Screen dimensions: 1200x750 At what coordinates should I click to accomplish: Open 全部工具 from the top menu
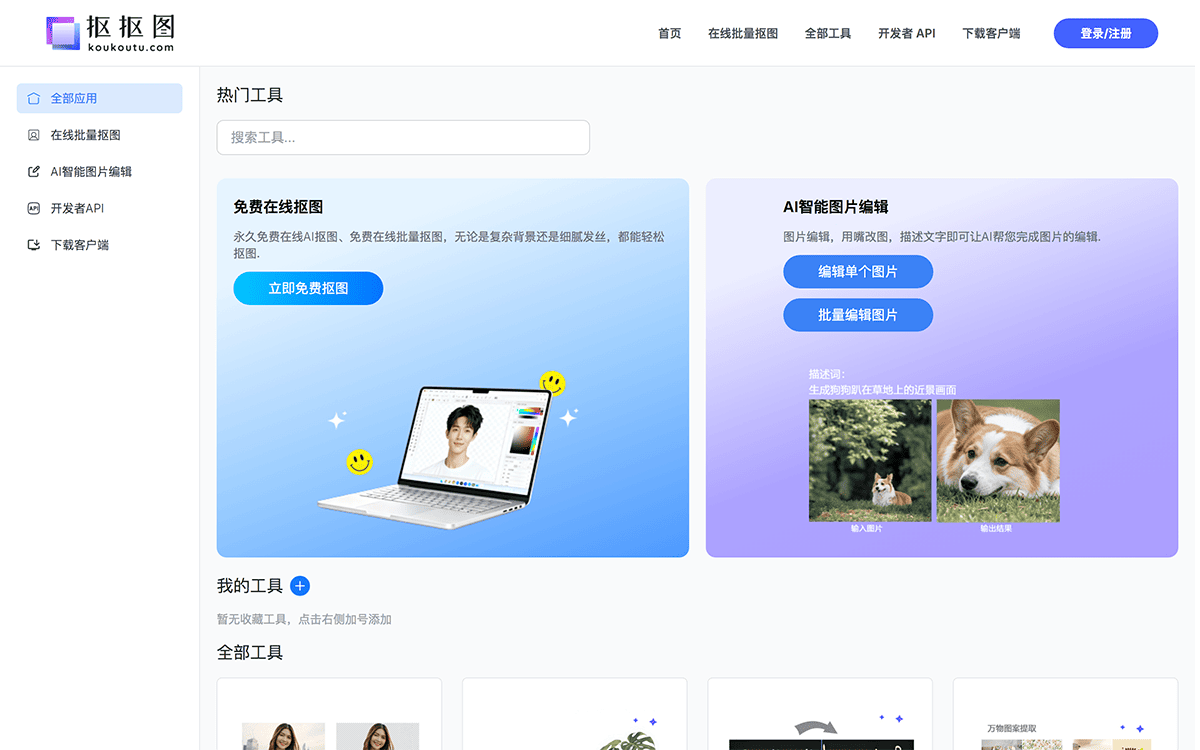click(828, 33)
